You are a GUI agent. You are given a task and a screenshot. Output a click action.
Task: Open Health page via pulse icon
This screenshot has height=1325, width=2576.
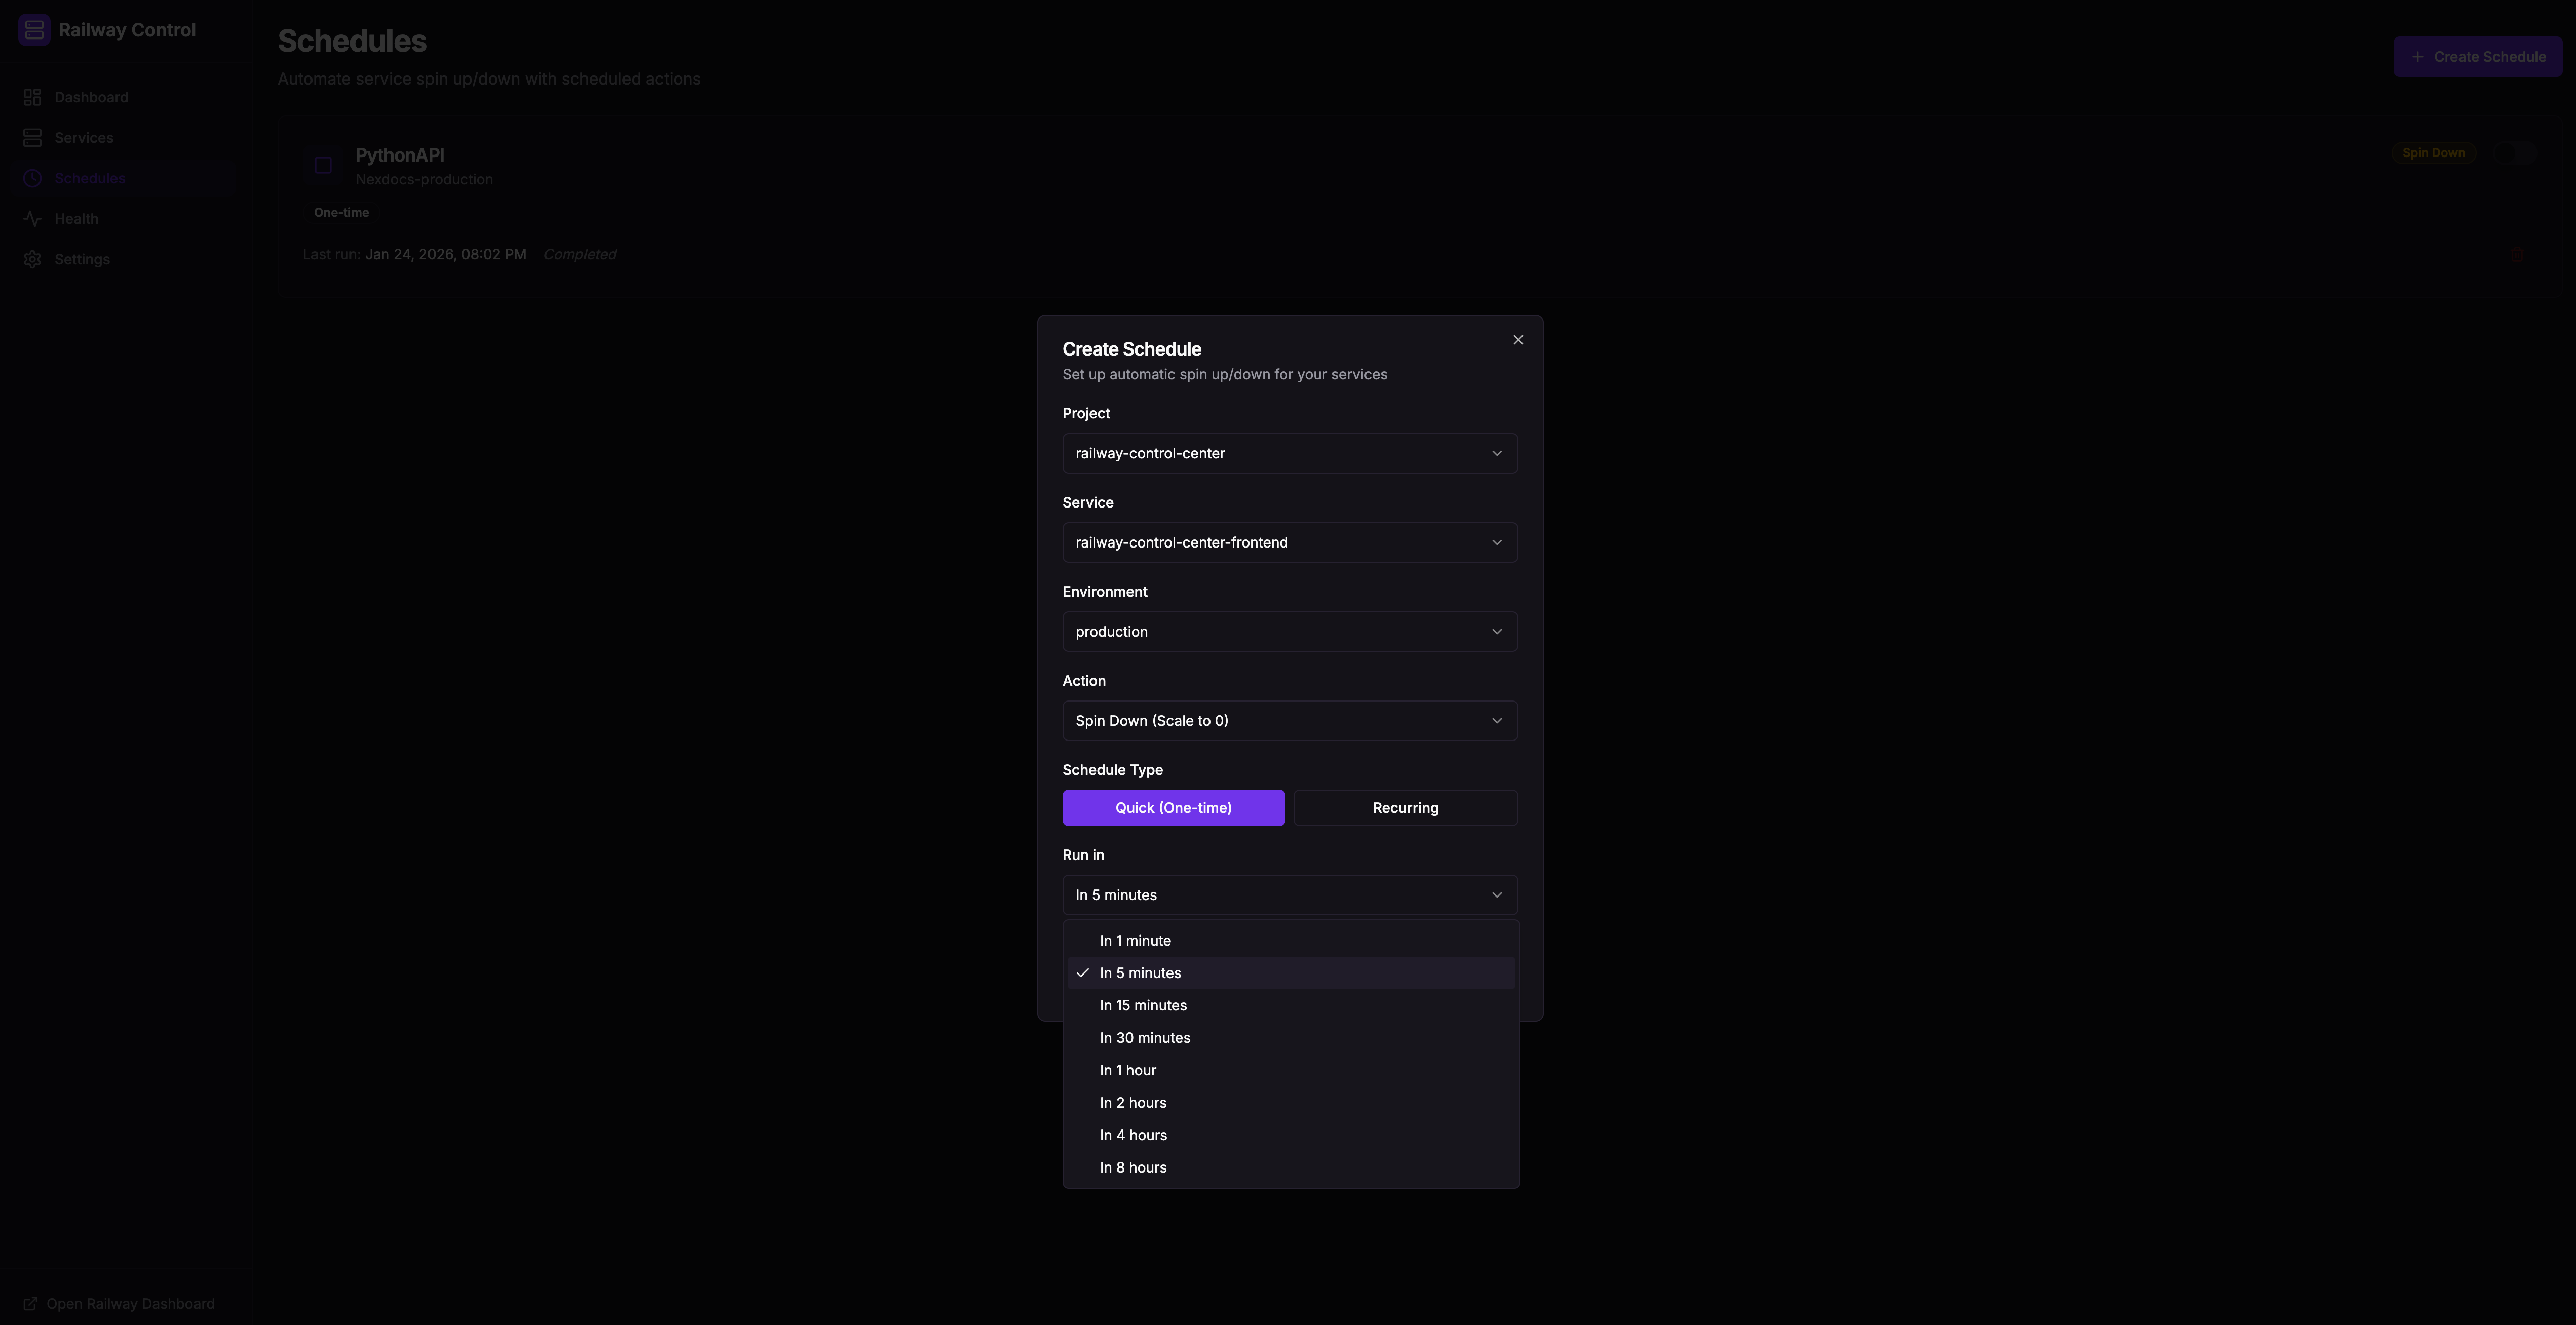pyautogui.click(x=33, y=219)
